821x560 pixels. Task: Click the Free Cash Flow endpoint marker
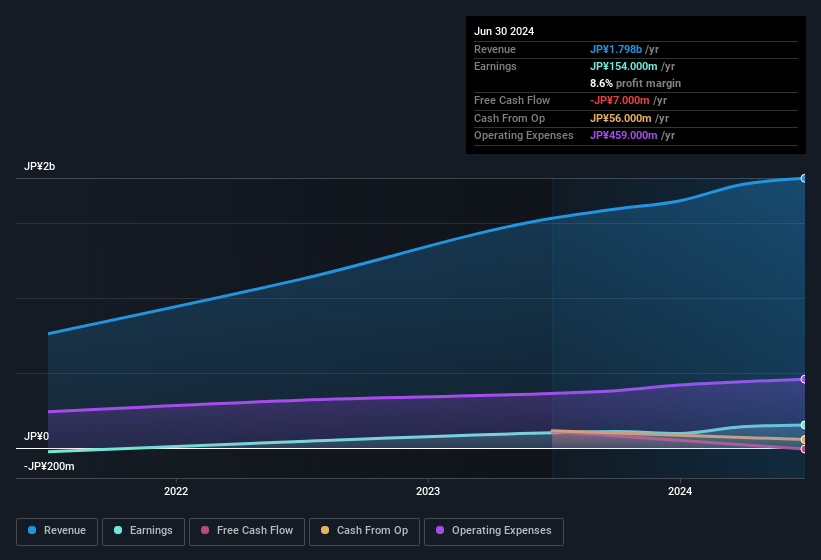[x=803, y=449]
